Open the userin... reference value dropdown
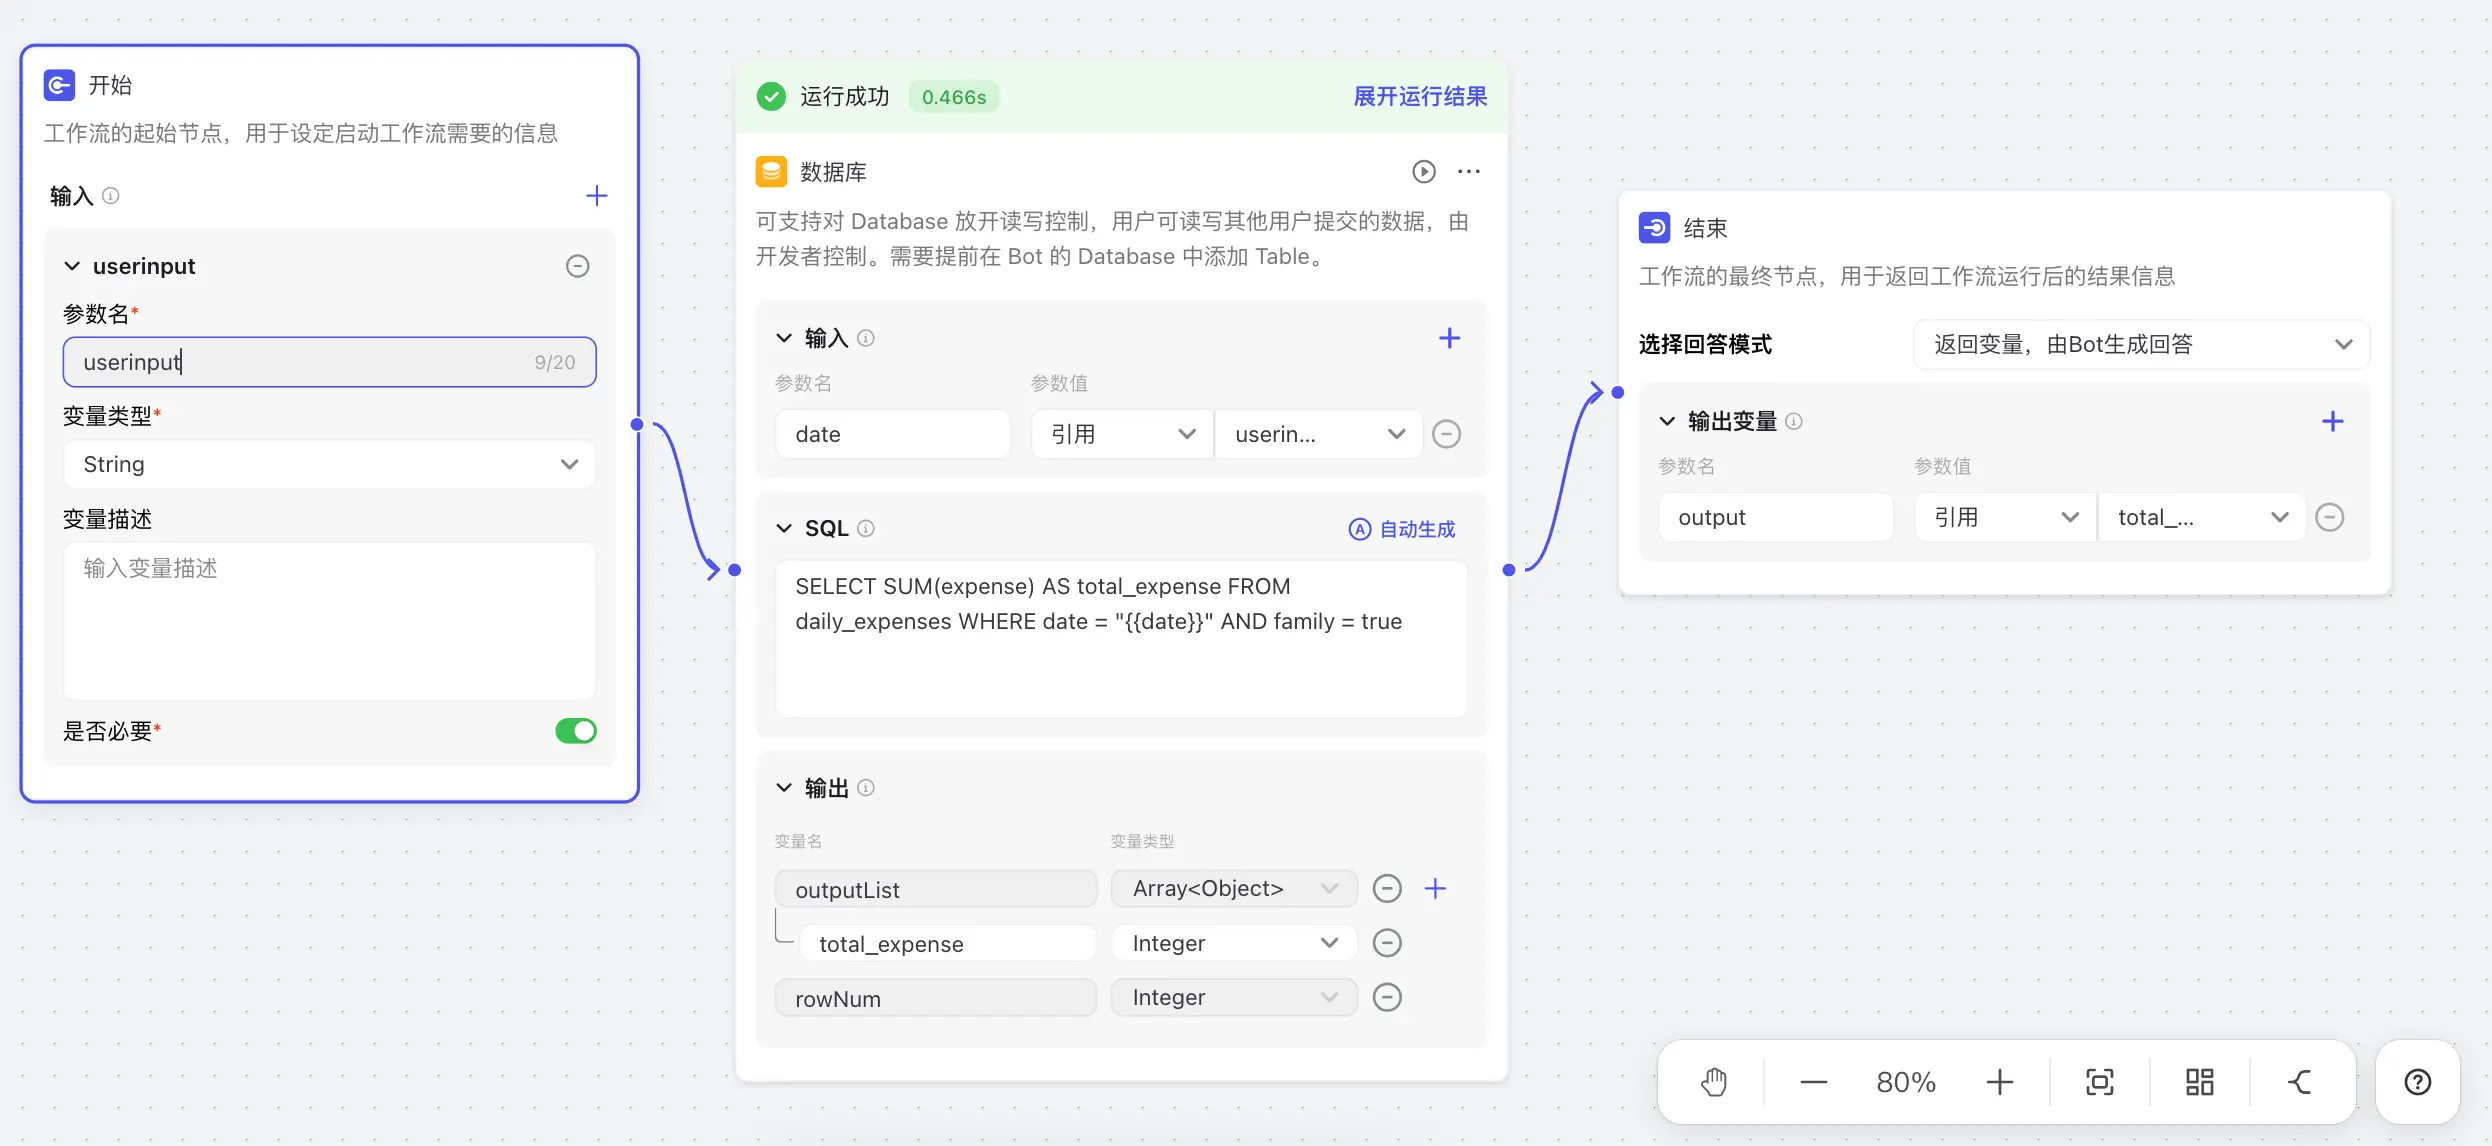2492x1146 pixels. point(1319,434)
